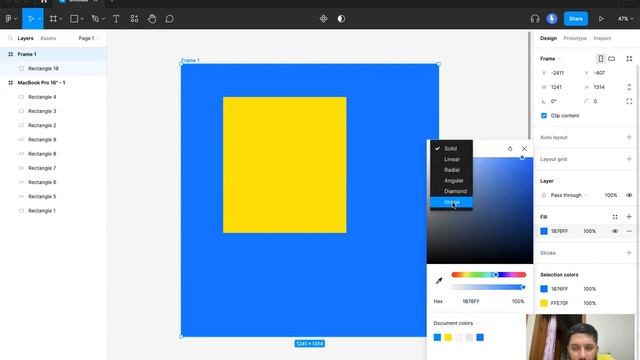Choose Diamond gradient fill type
The height and width of the screenshot is (360, 640).
pos(451,191)
